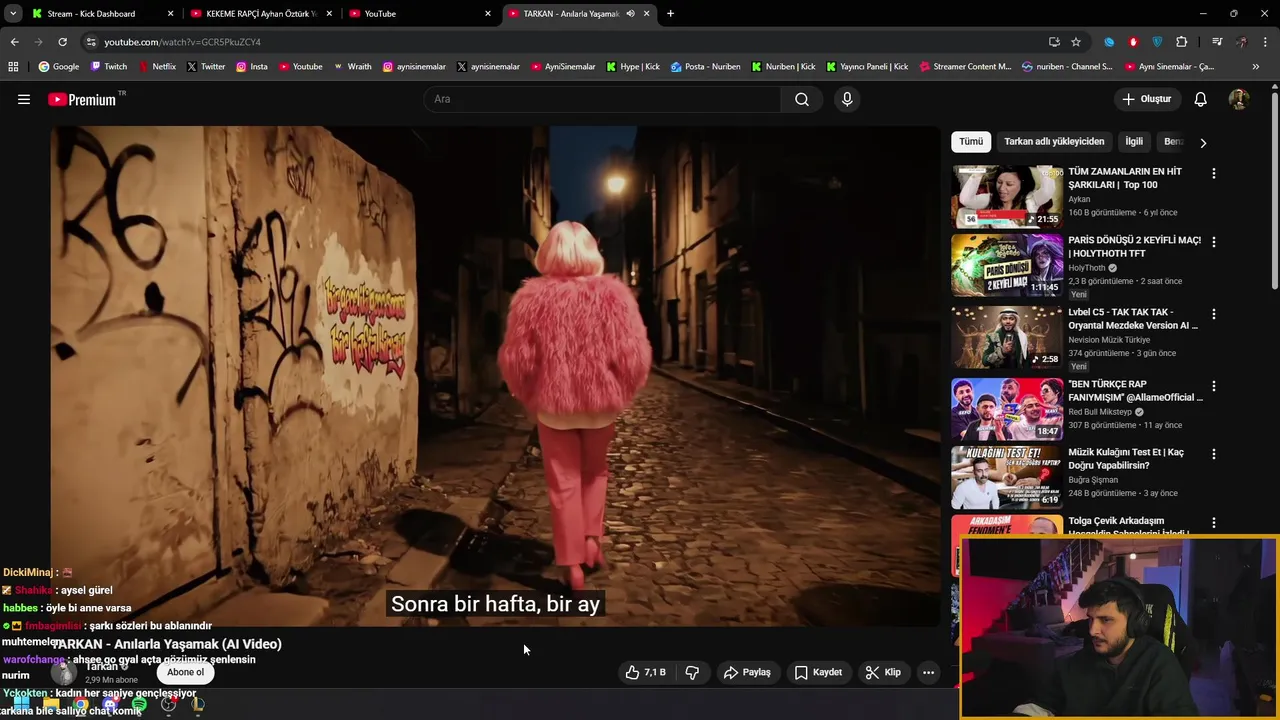Click the blue shield VPN extension icon

click(x=1157, y=42)
